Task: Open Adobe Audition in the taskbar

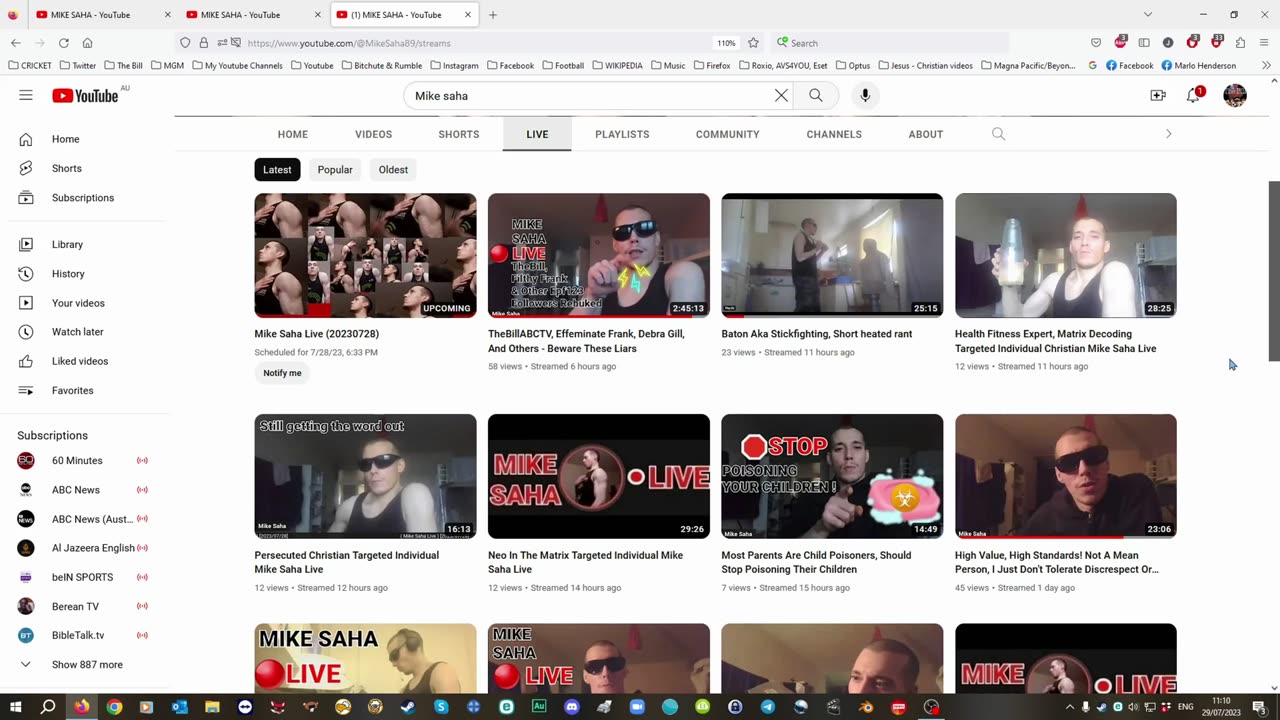Action: pyautogui.click(x=539, y=707)
